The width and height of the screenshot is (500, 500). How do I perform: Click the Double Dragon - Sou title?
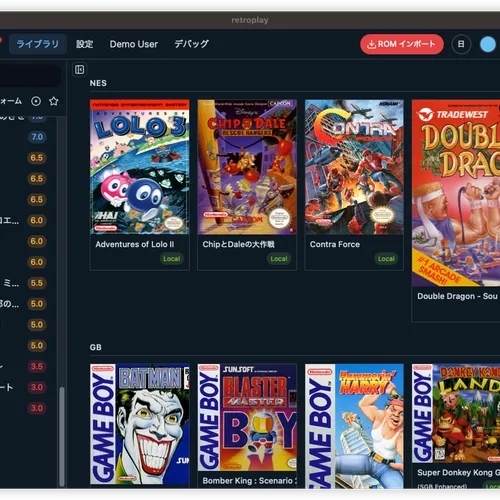click(x=457, y=296)
